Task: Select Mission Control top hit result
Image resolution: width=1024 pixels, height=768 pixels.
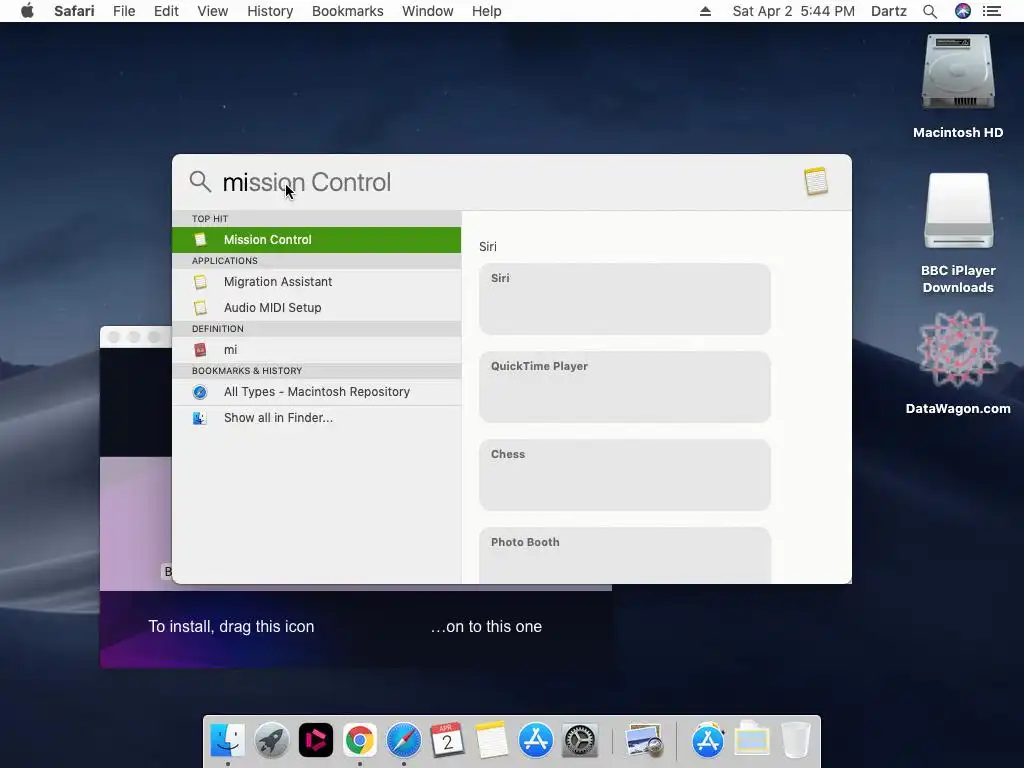Action: tap(316, 240)
